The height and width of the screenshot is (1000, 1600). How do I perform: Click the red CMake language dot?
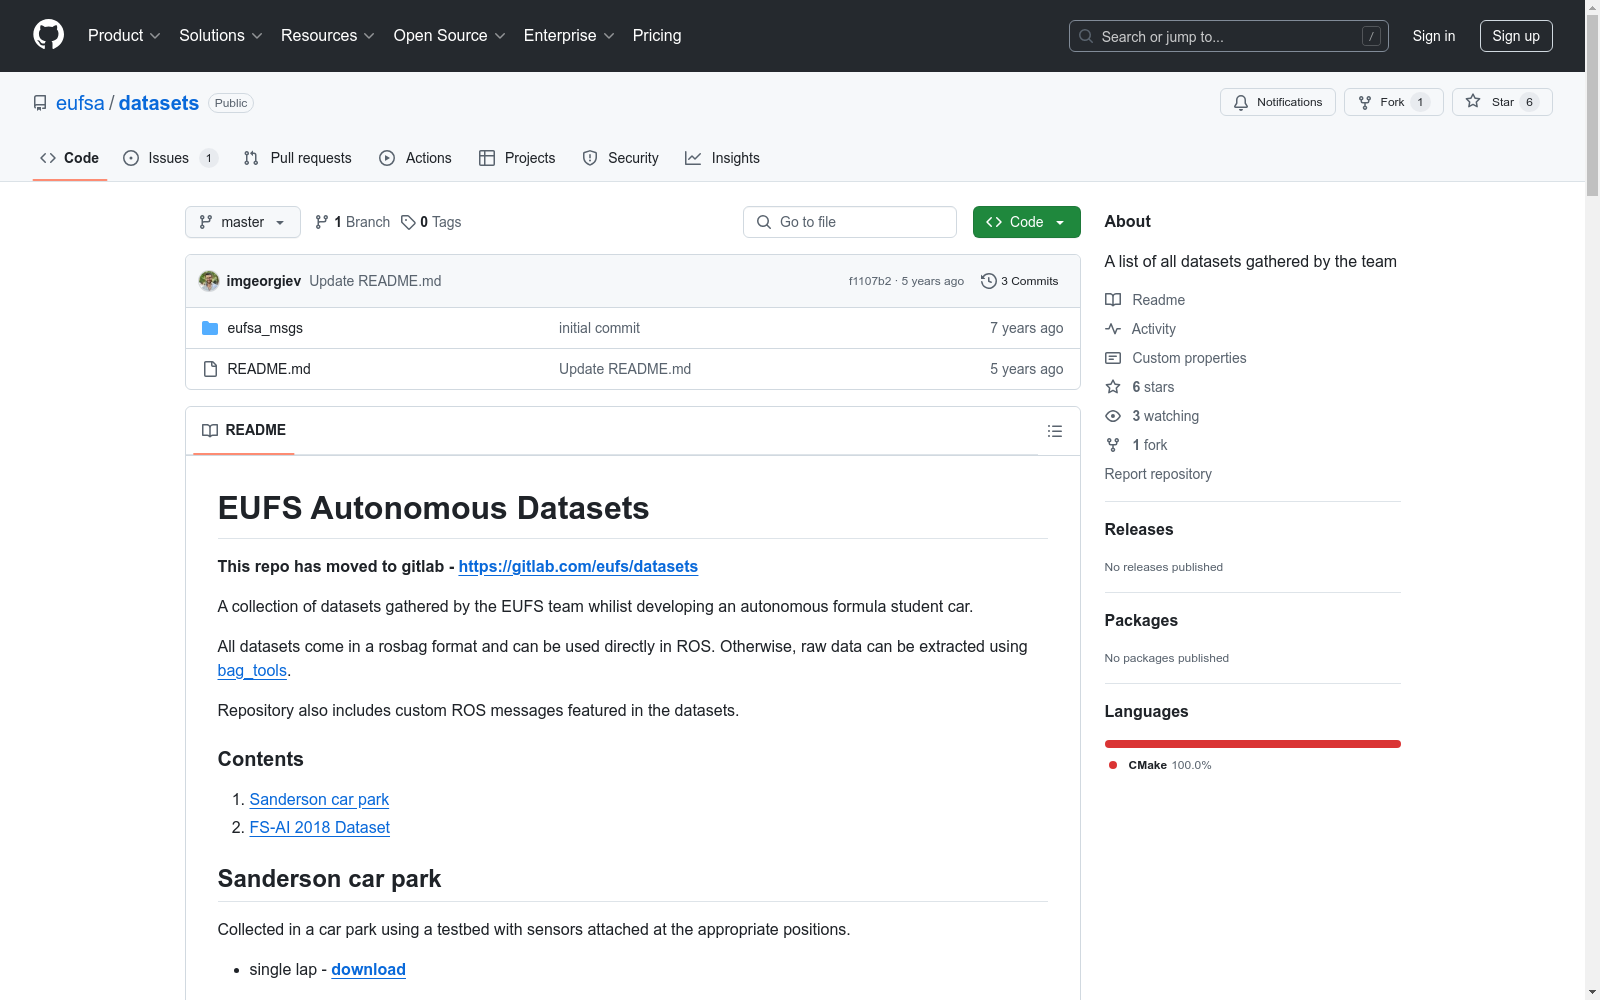tap(1113, 765)
